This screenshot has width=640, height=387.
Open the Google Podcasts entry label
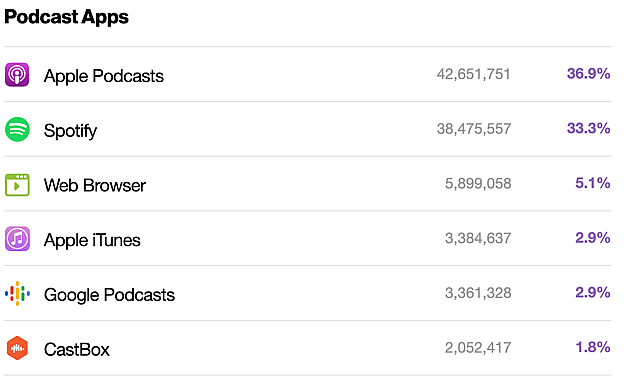click(109, 295)
